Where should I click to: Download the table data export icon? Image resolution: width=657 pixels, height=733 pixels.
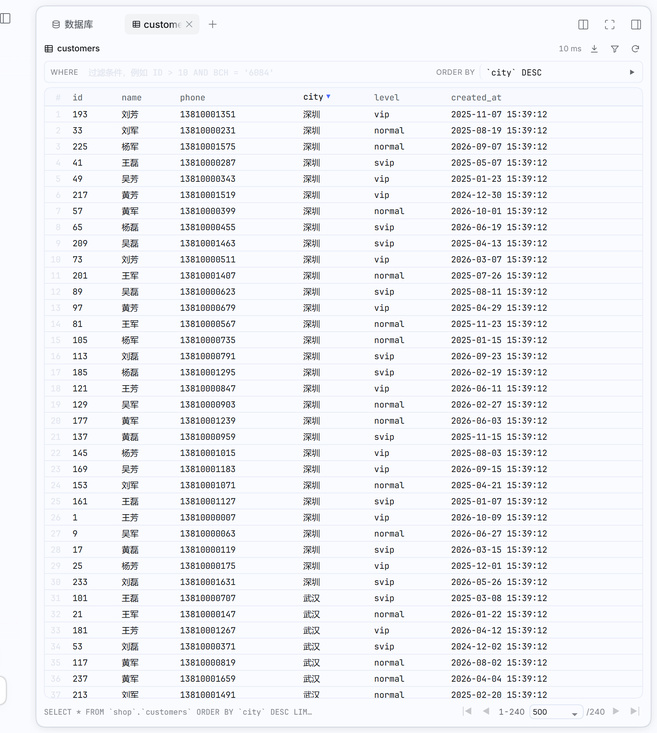[594, 49]
